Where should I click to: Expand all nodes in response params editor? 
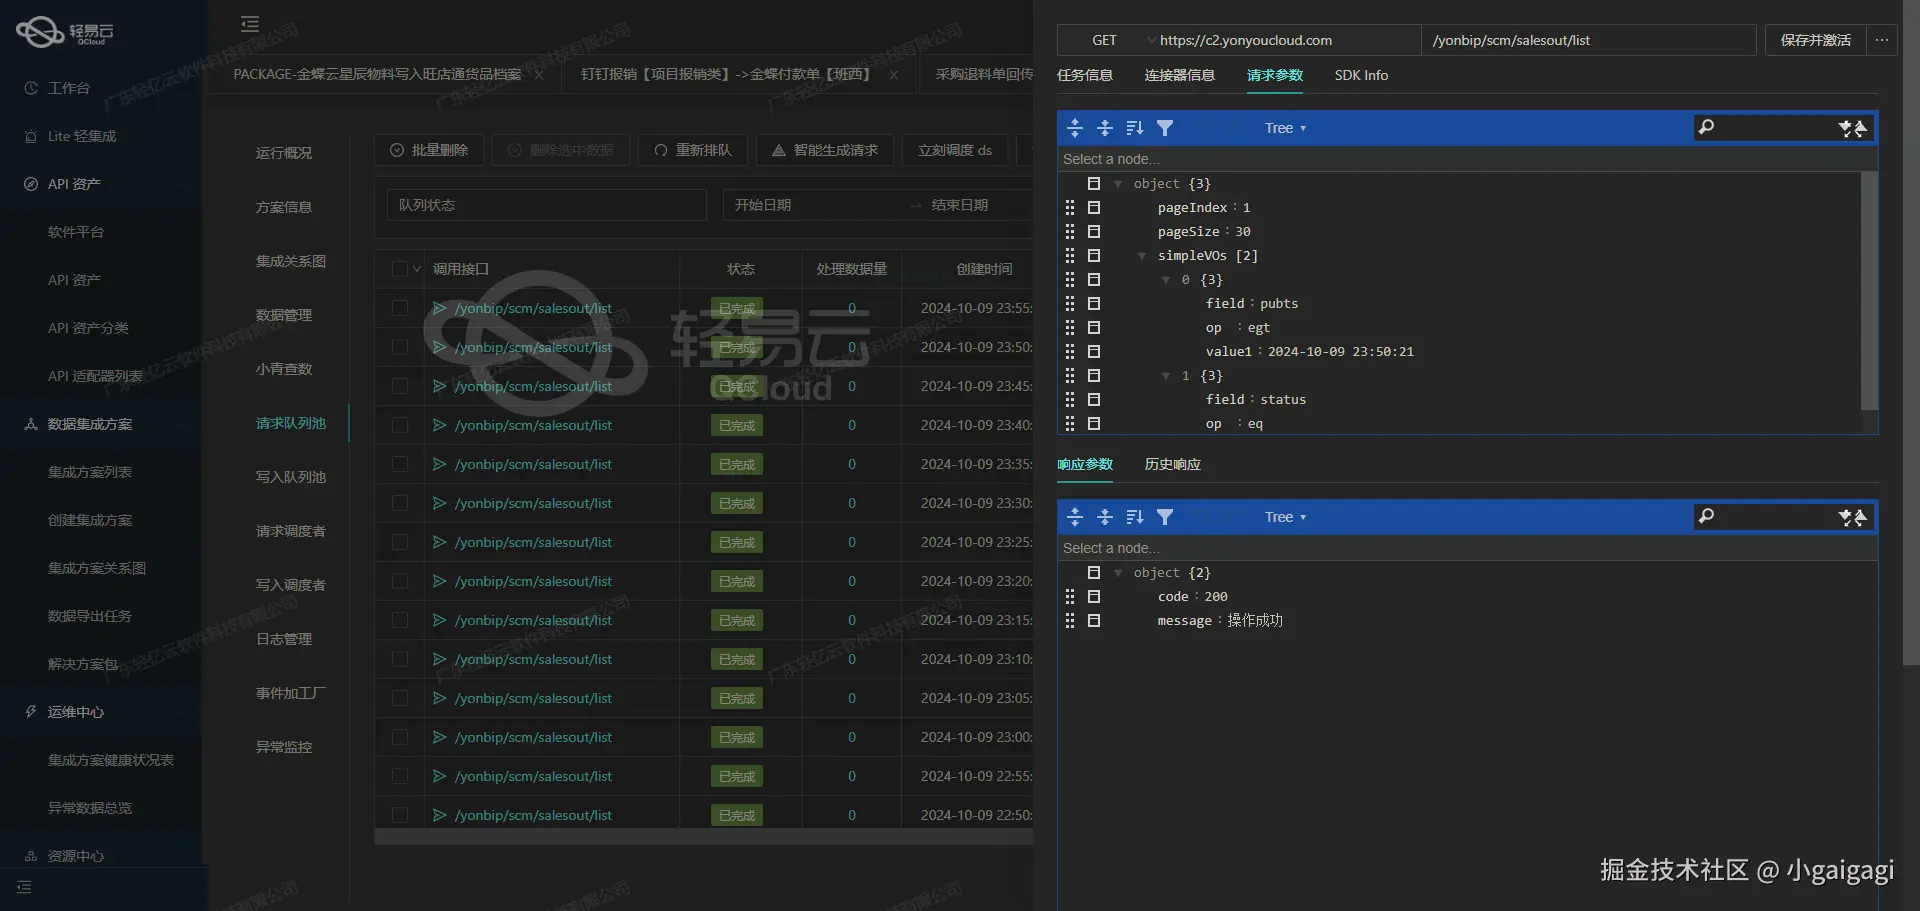pos(1075,517)
